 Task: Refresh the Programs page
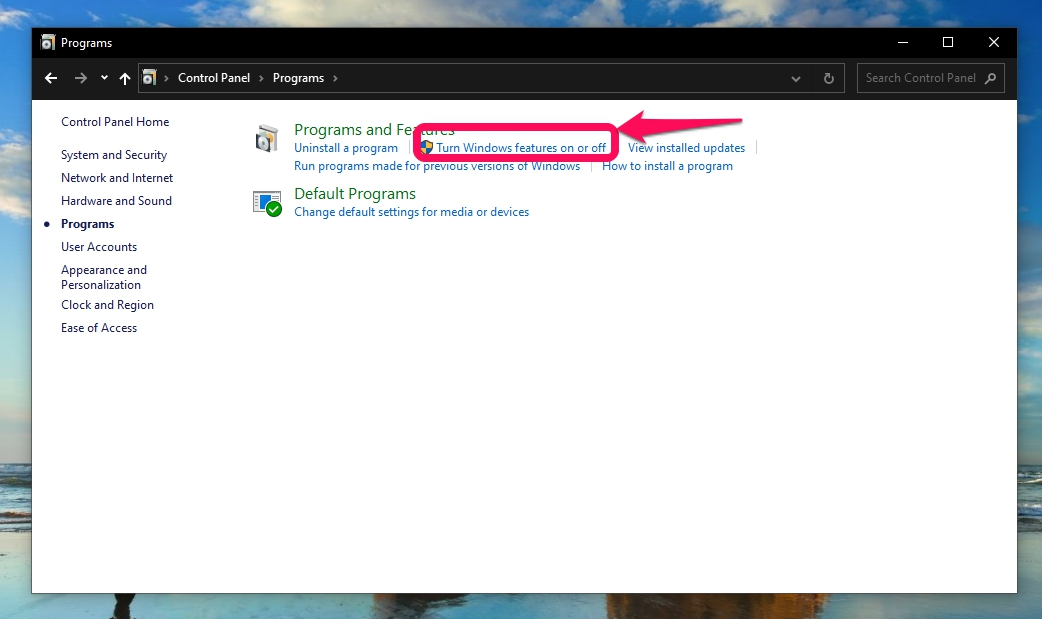click(829, 78)
